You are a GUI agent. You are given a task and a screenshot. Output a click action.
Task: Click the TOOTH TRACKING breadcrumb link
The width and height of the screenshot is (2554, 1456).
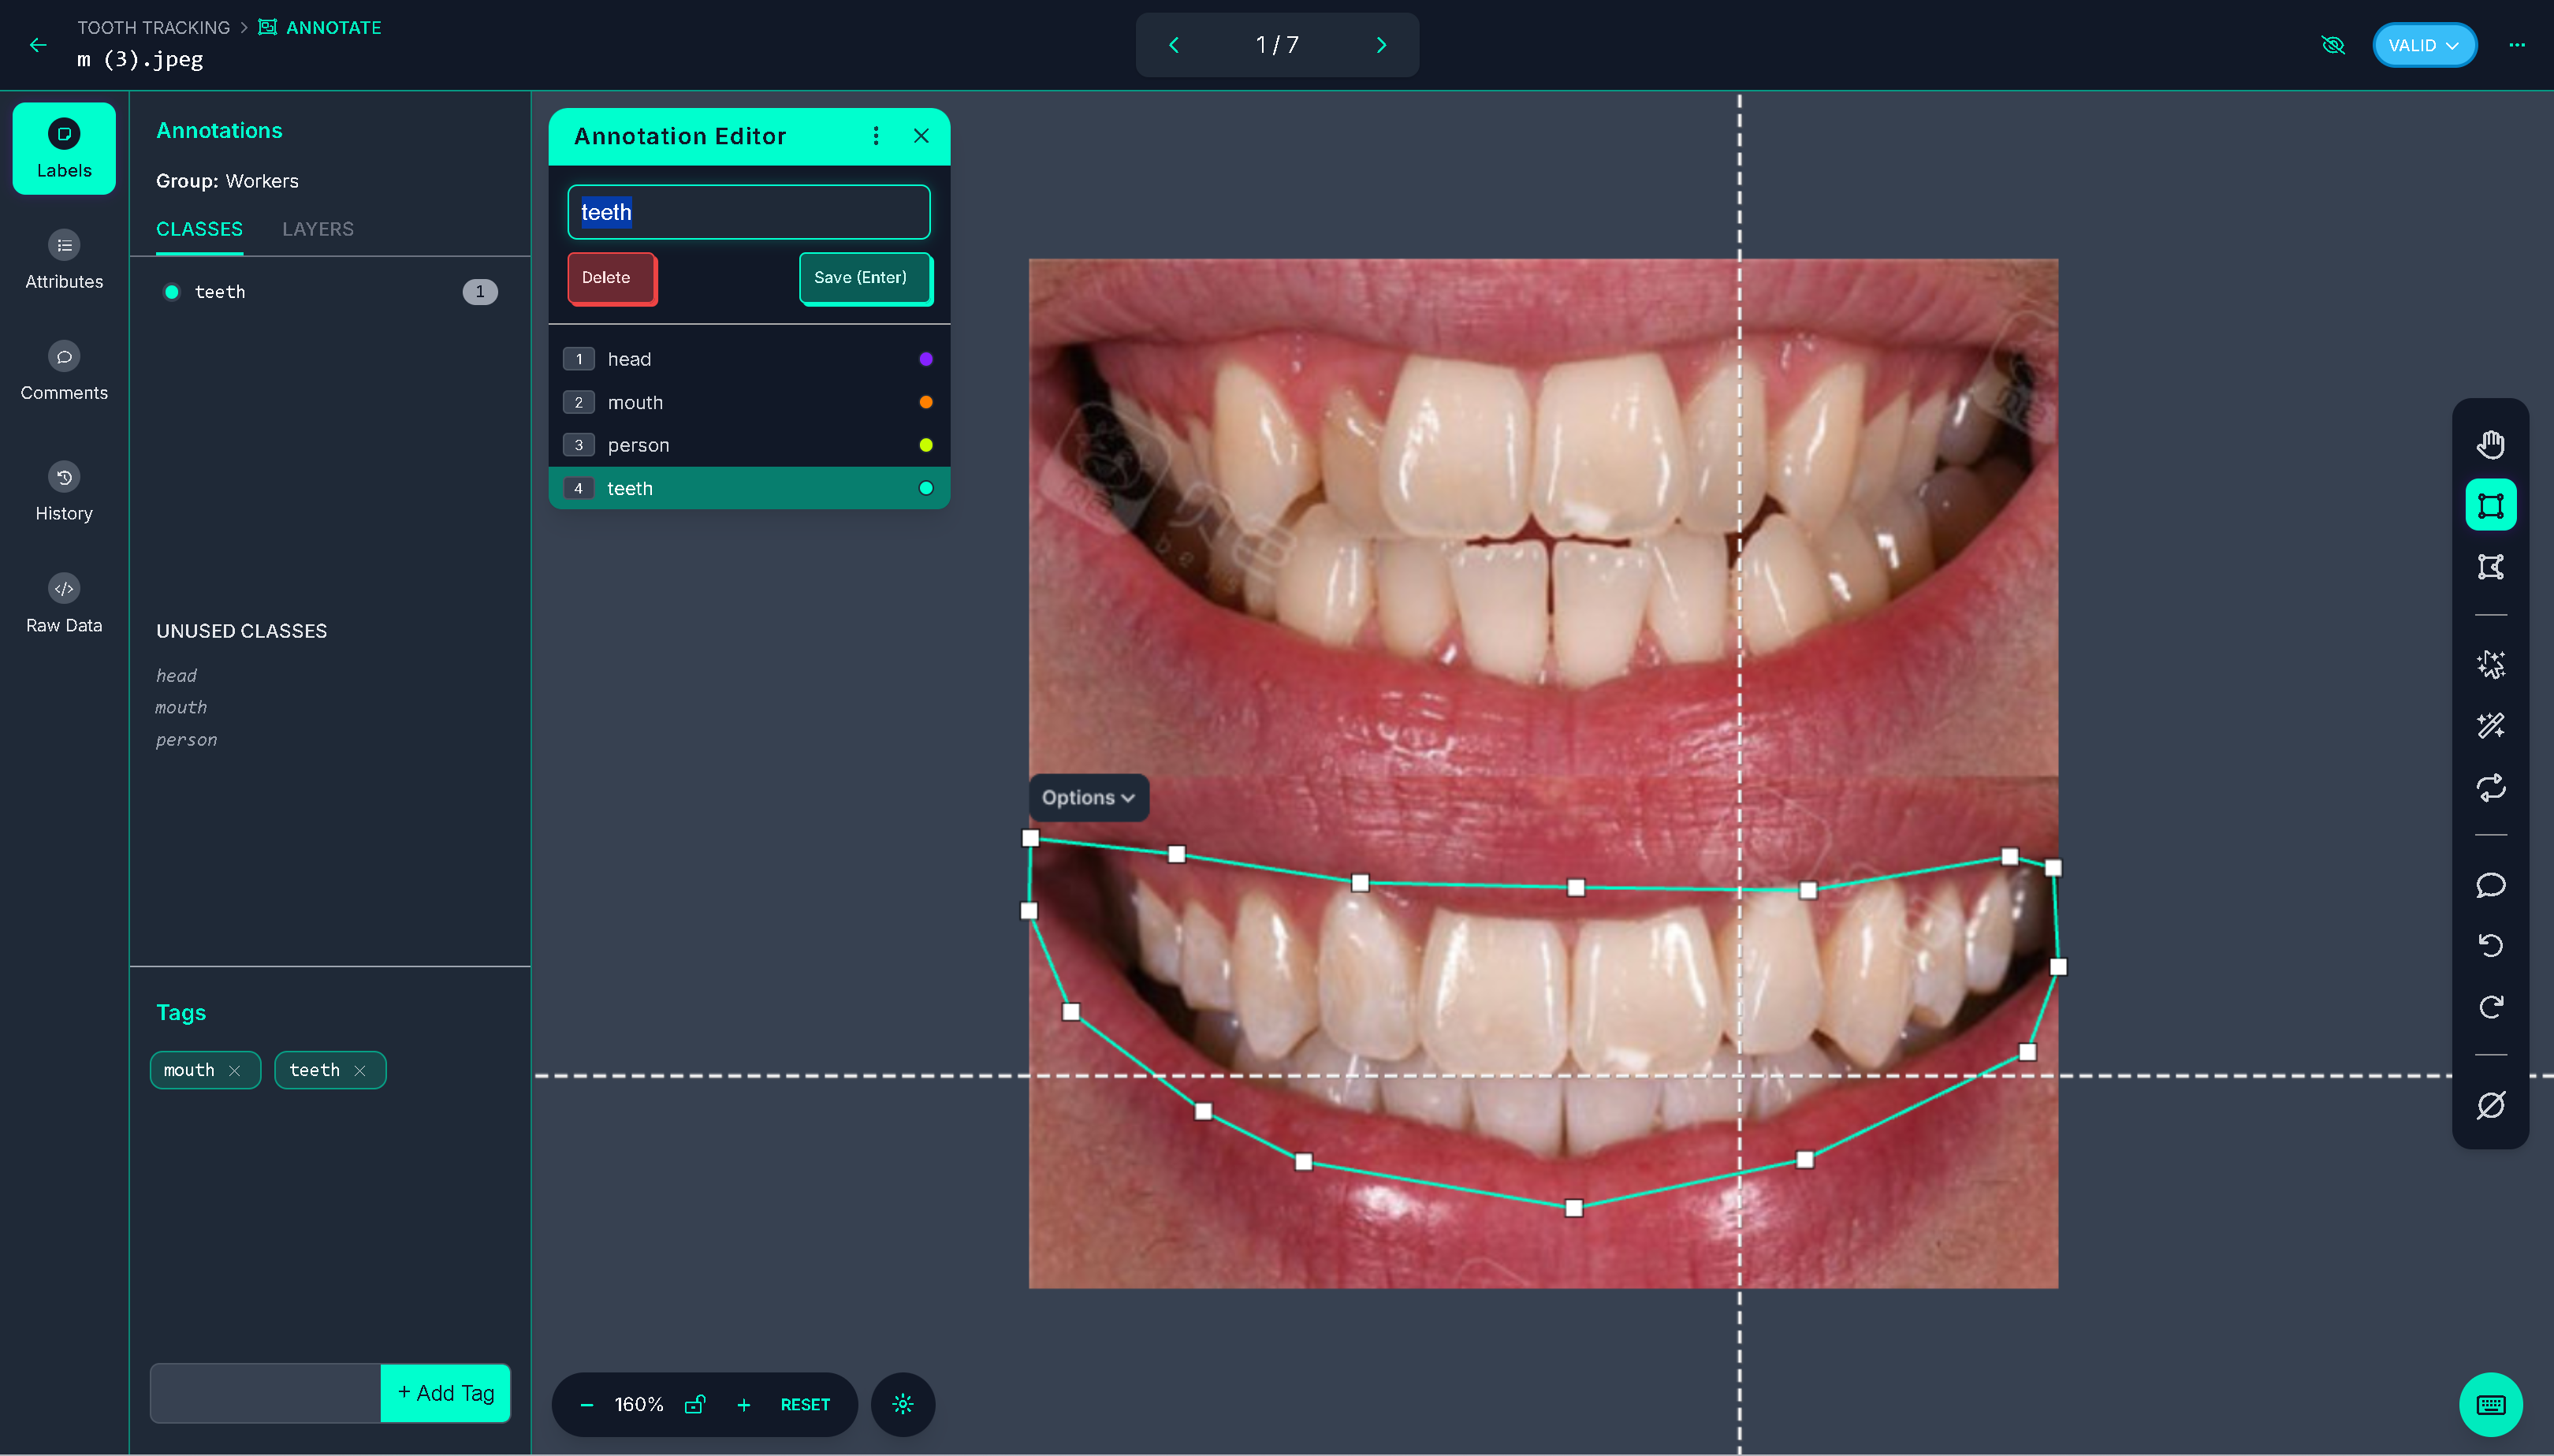[154, 27]
